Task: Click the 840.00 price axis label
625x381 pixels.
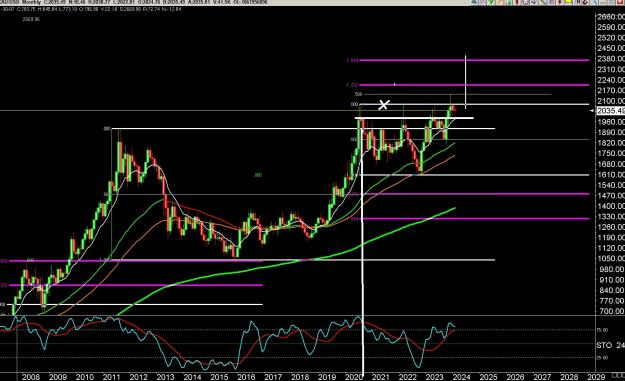Action: pyautogui.click(x=611, y=290)
